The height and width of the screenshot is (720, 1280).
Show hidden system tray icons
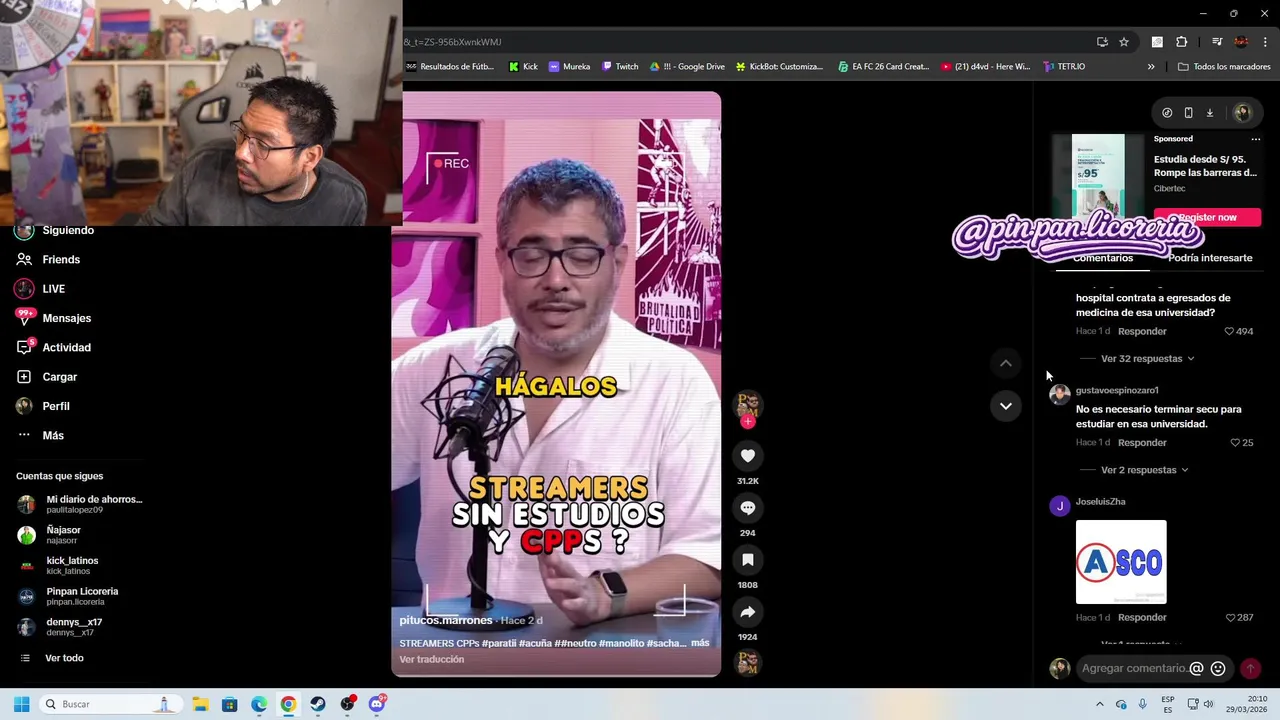point(1099,704)
